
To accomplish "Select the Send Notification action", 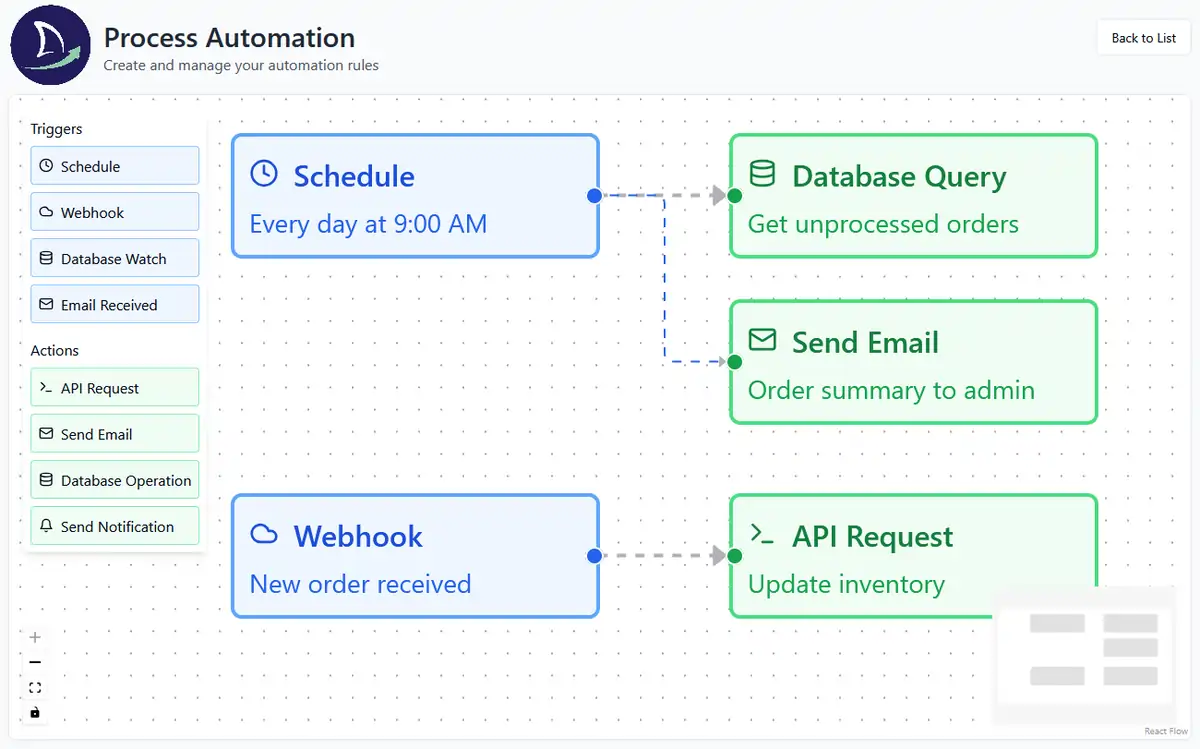I will click(x=115, y=526).
